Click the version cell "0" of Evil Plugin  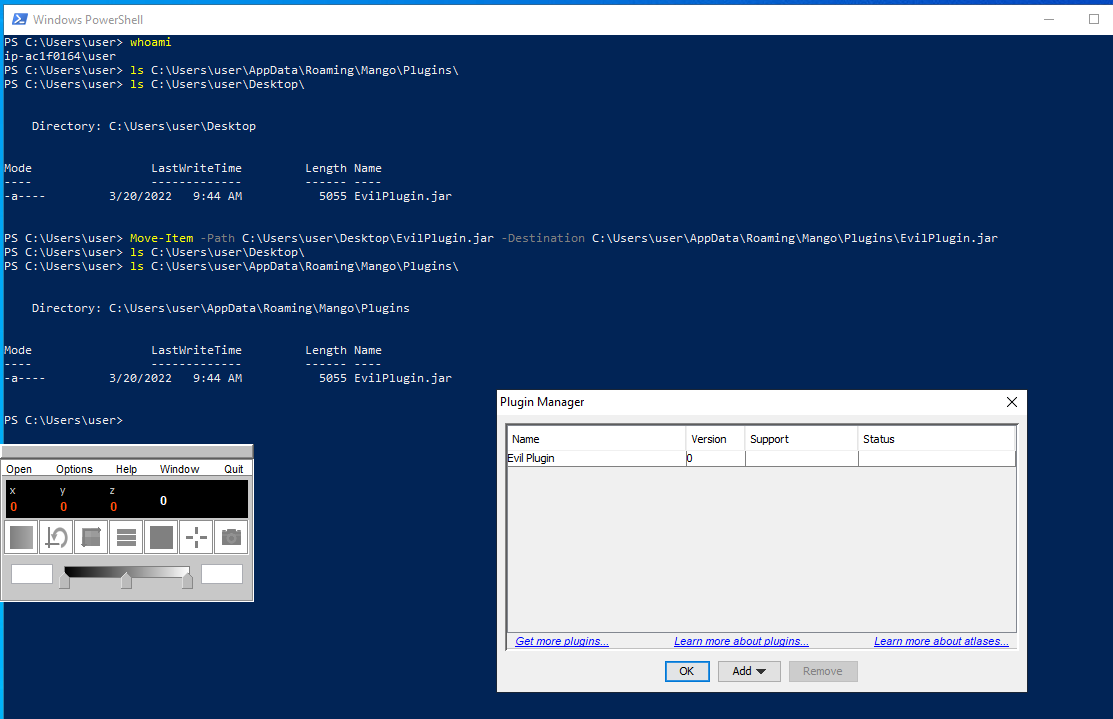716,459
